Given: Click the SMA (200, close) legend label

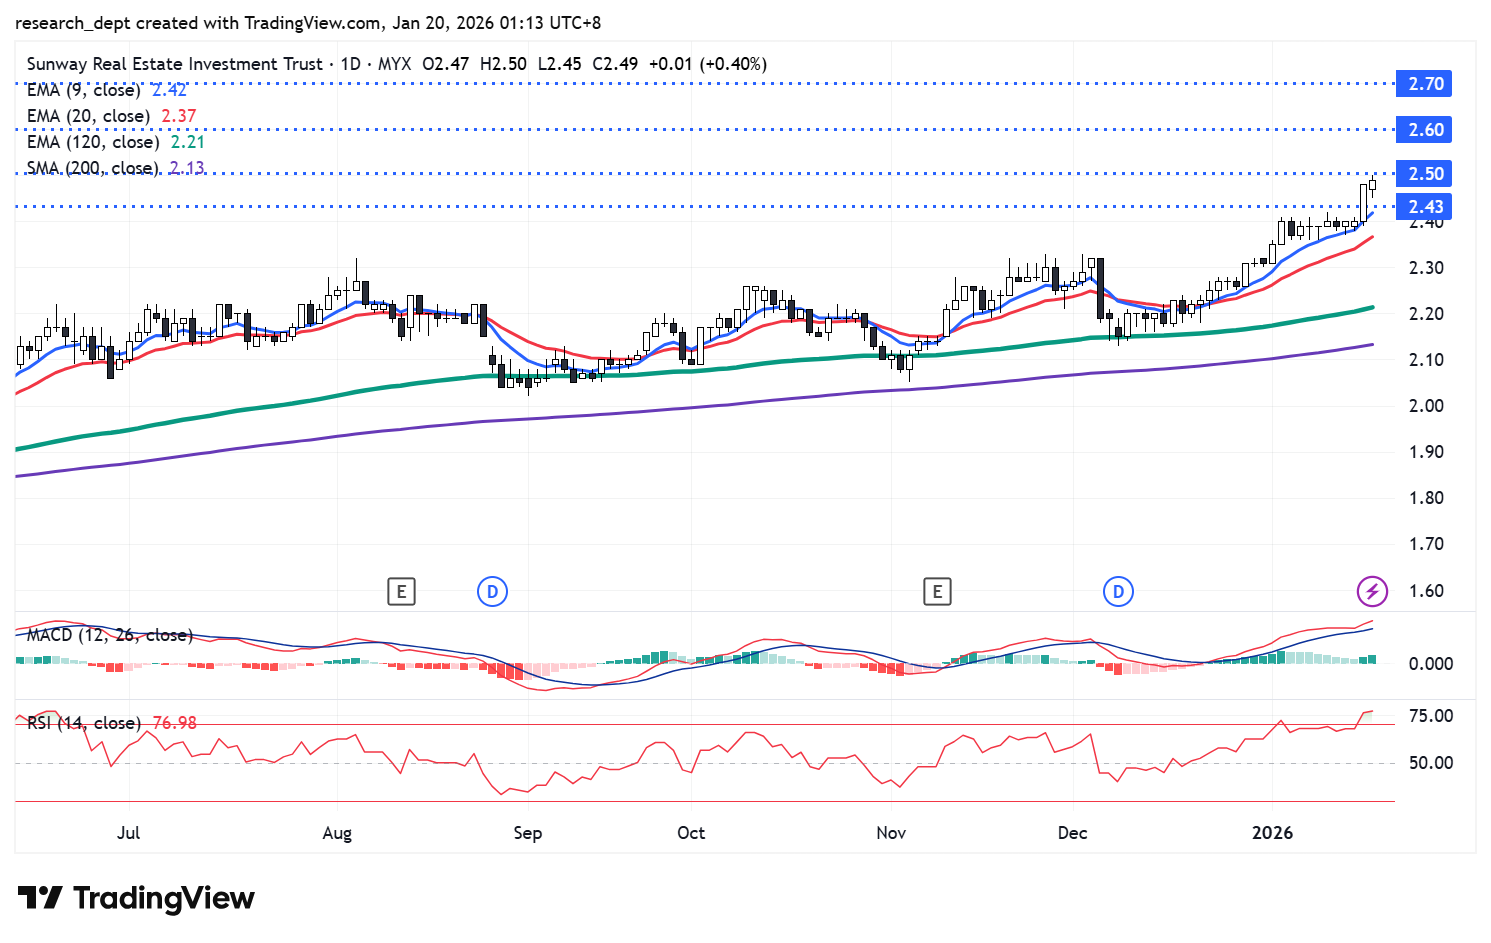Looking at the screenshot, I should (92, 168).
